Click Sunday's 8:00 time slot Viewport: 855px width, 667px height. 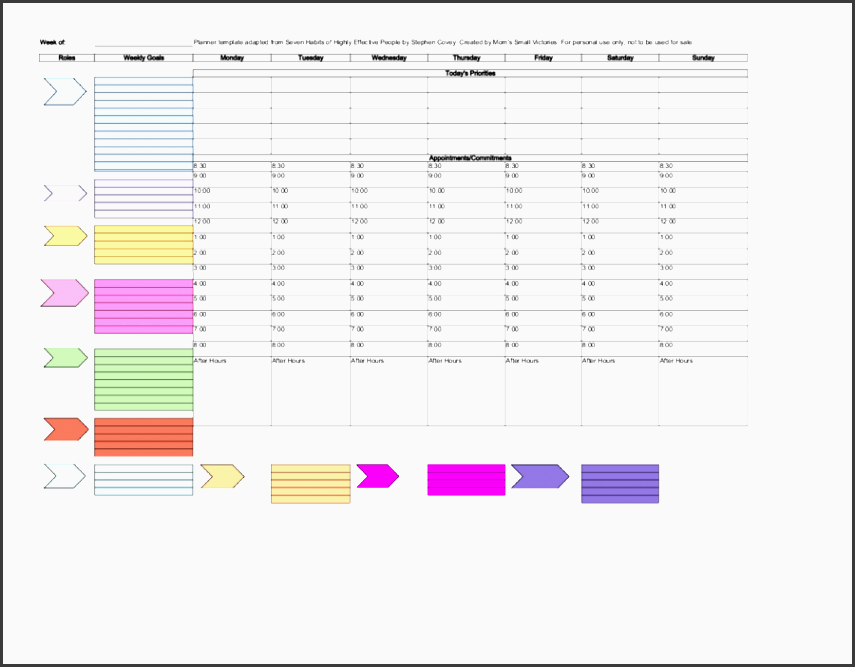point(703,348)
